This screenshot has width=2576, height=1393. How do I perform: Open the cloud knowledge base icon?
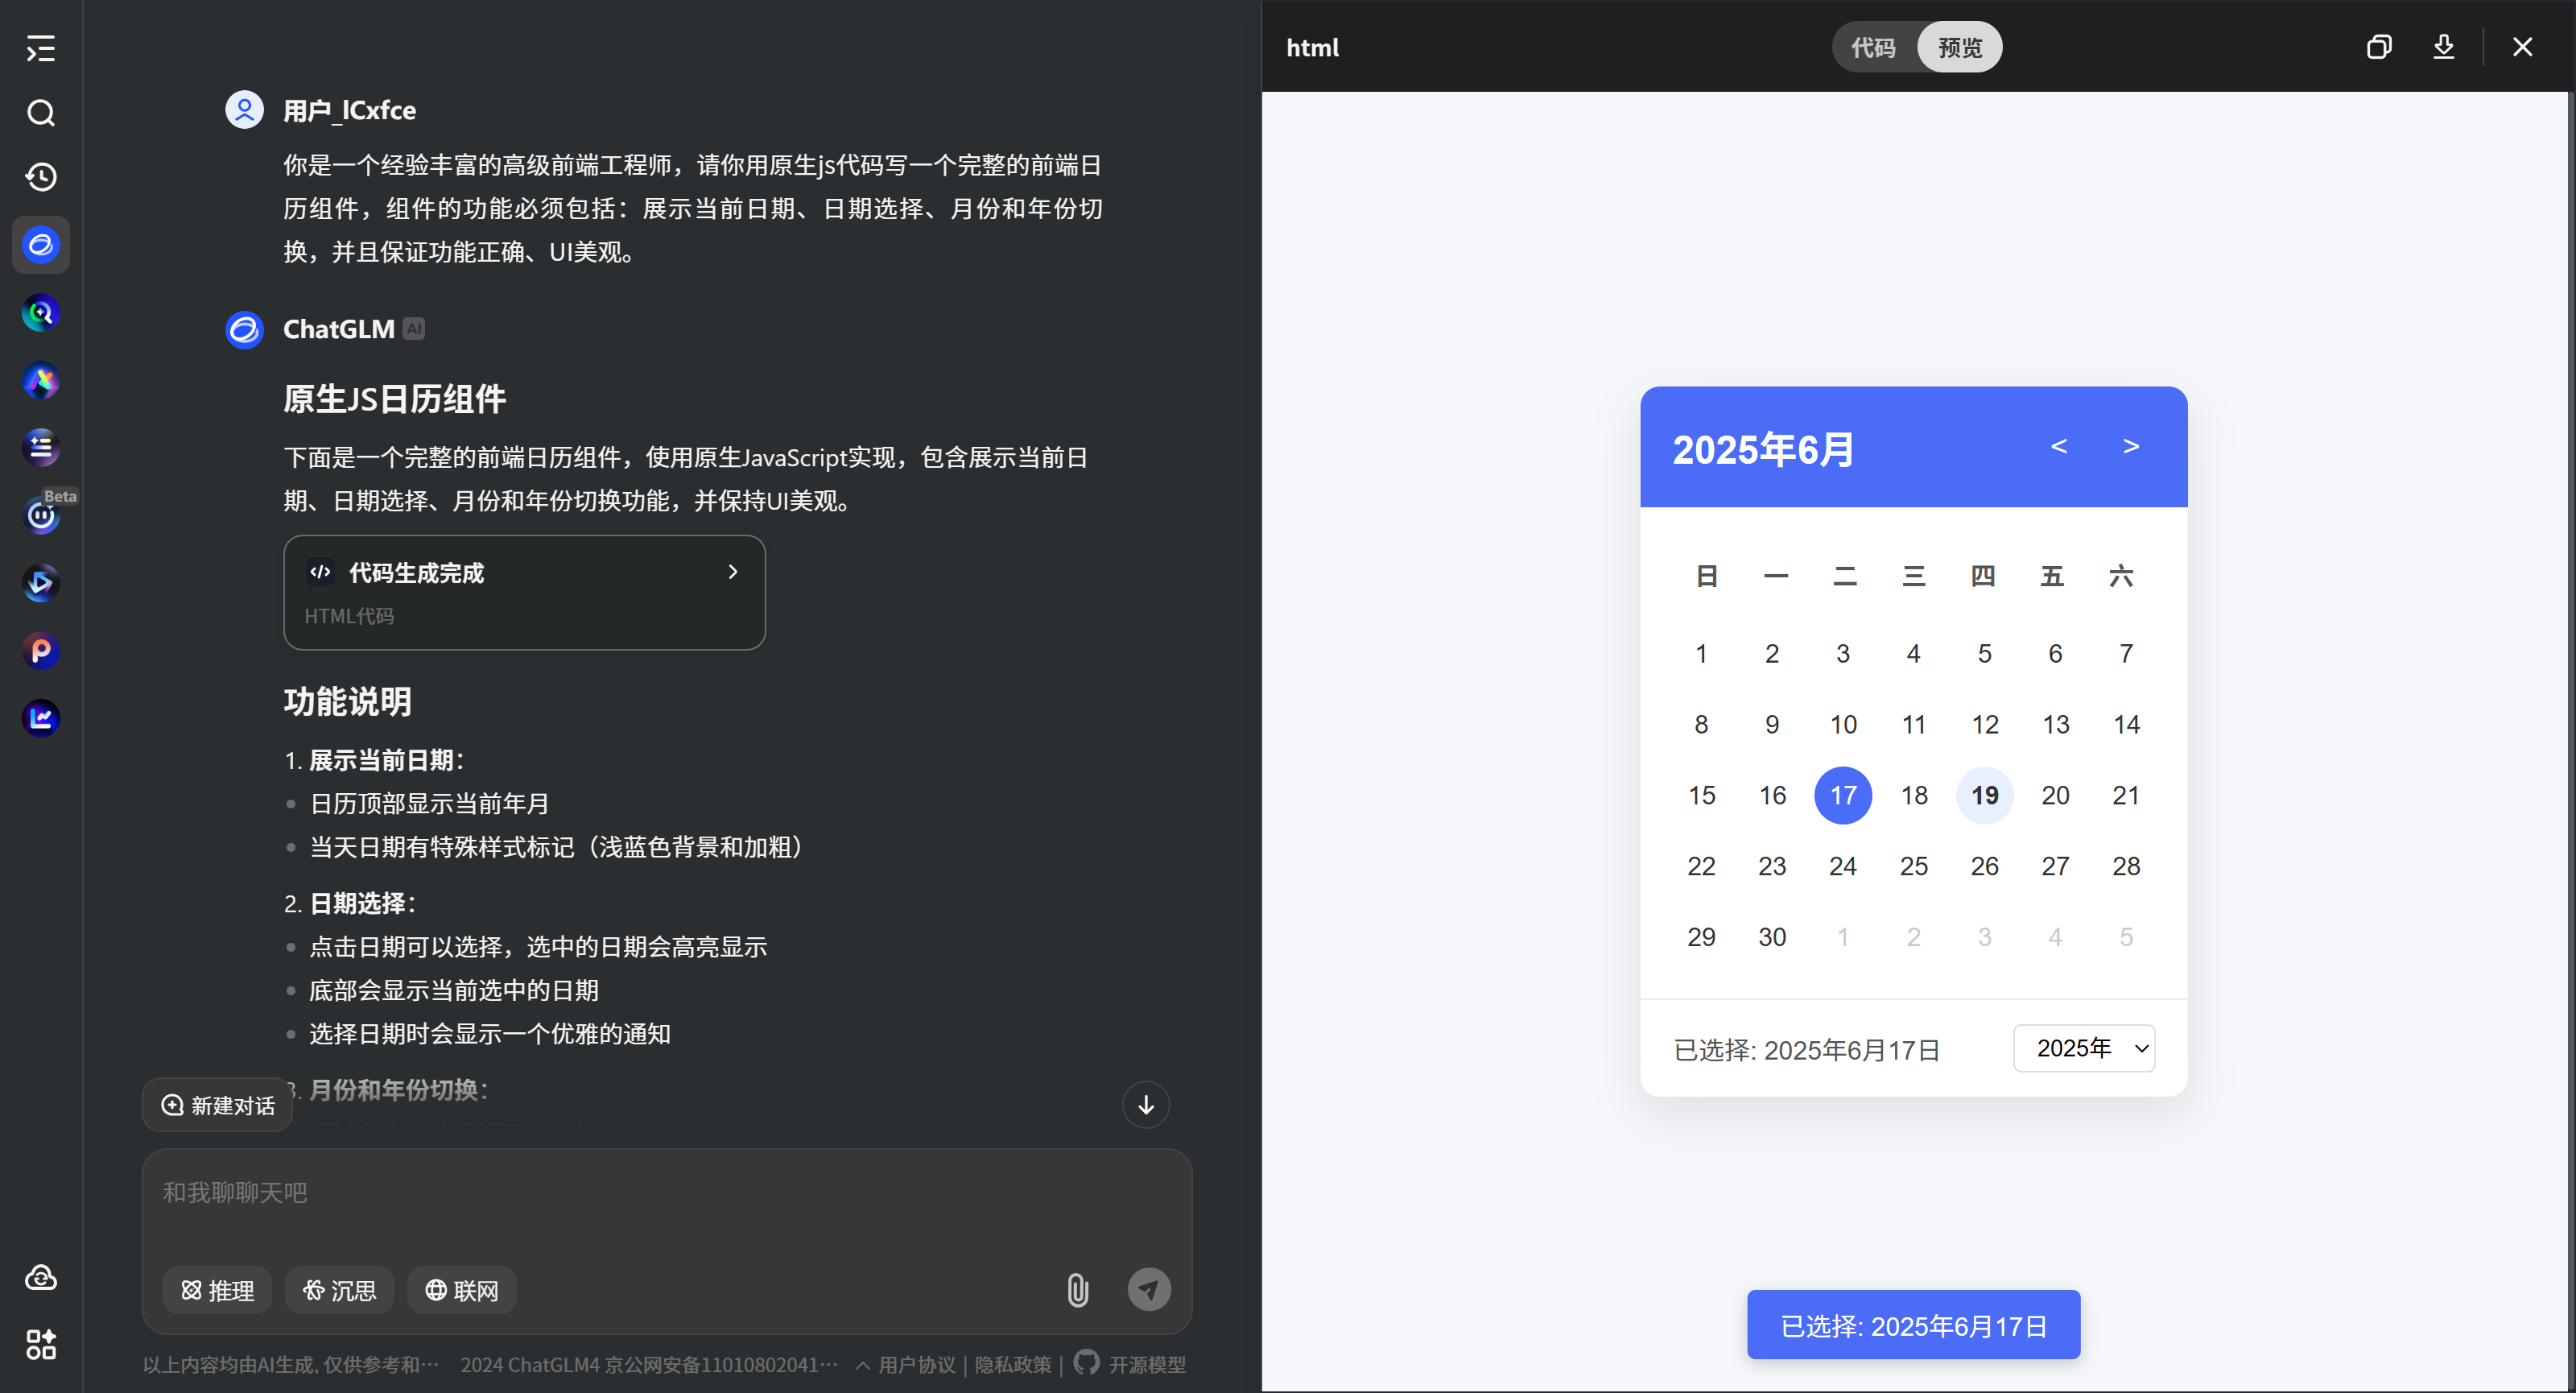[41, 1277]
